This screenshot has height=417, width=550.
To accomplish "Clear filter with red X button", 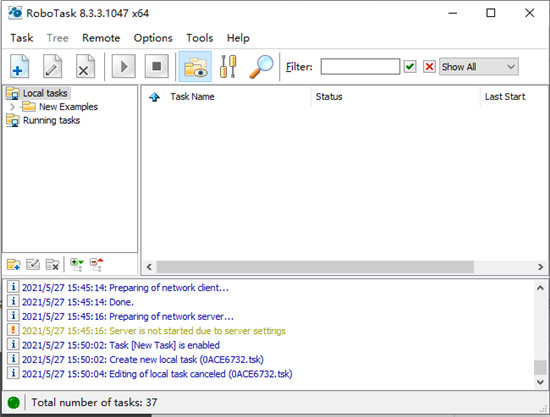I will tap(429, 67).
